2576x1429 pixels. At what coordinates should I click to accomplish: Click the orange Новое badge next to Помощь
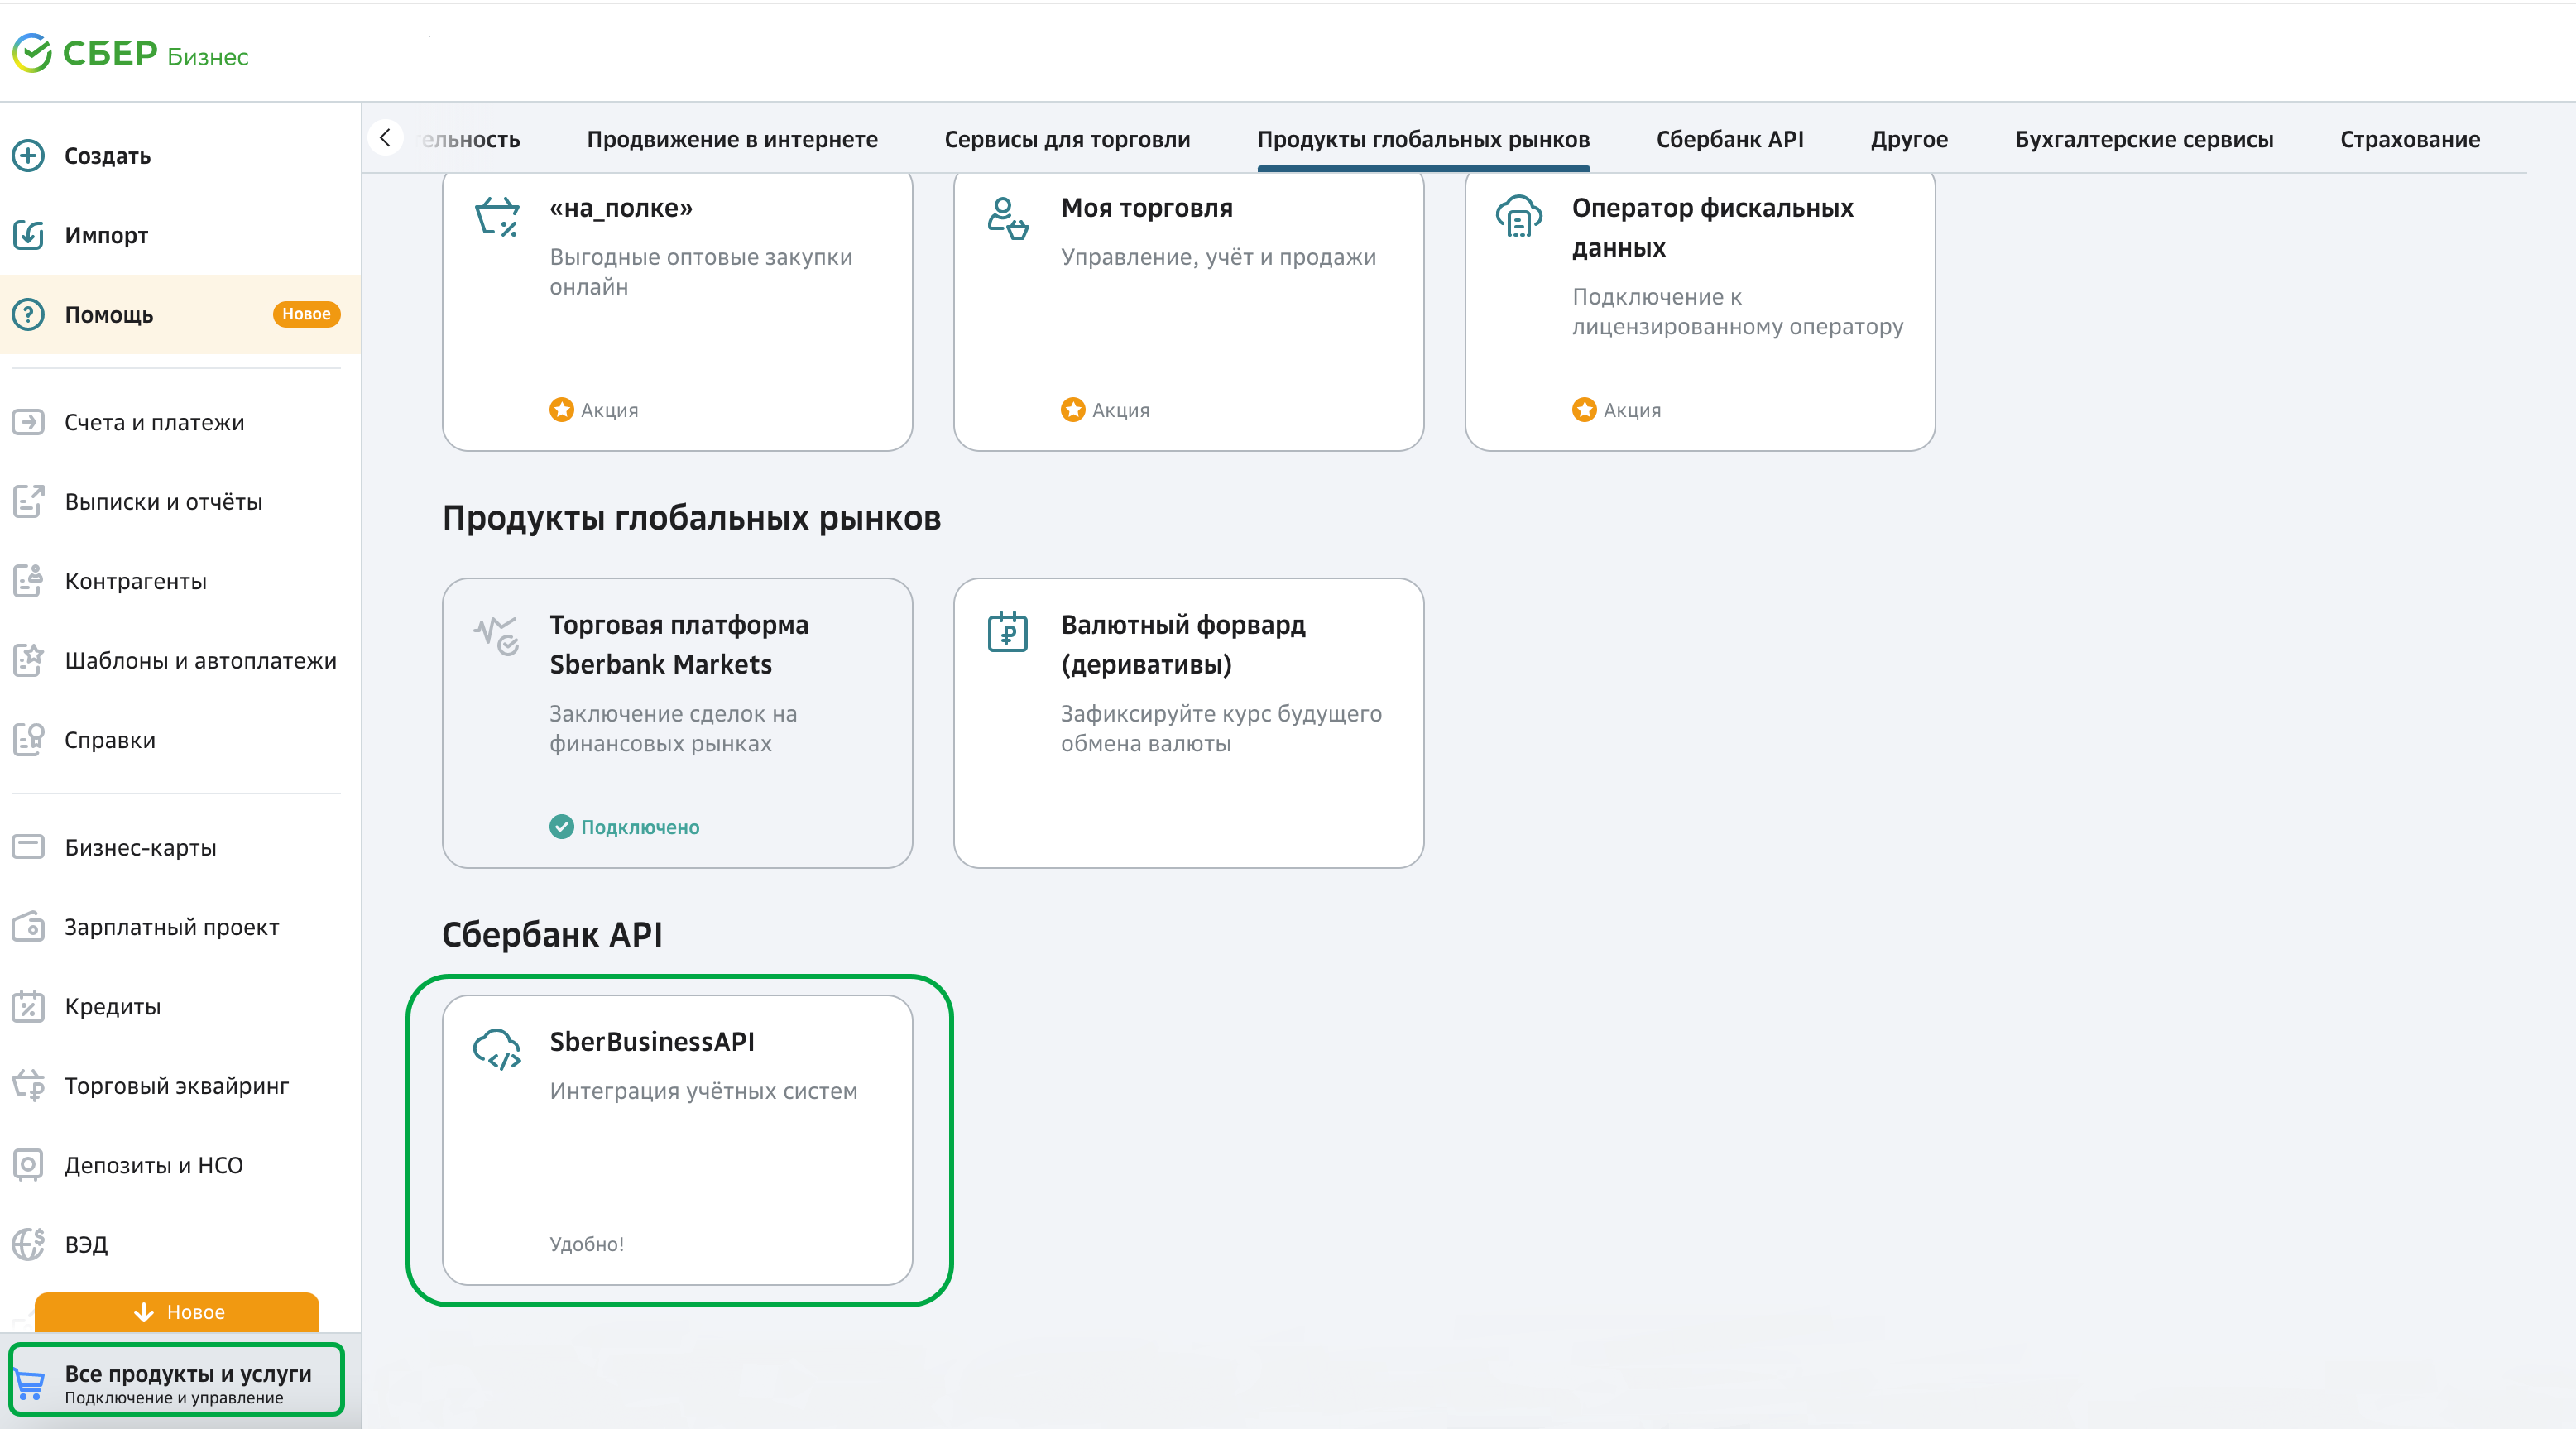point(306,314)
